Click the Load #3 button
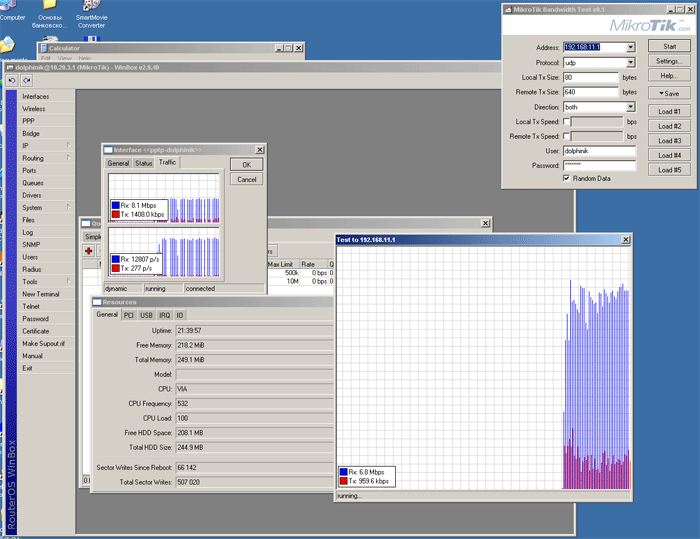The image size is (700, 539). pos(669,141)
